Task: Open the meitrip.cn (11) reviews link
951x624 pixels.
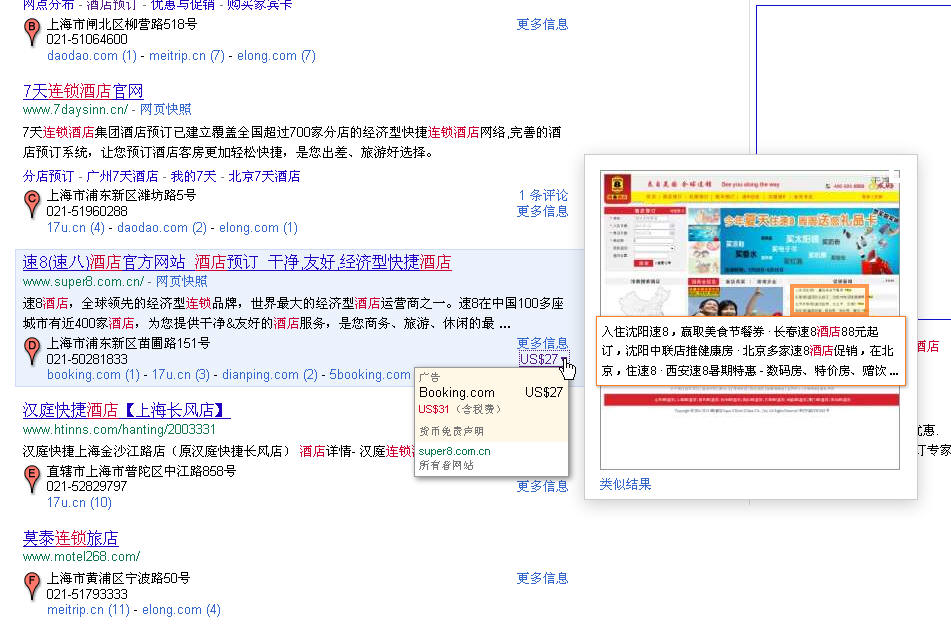Action: (x=89, y=609)
